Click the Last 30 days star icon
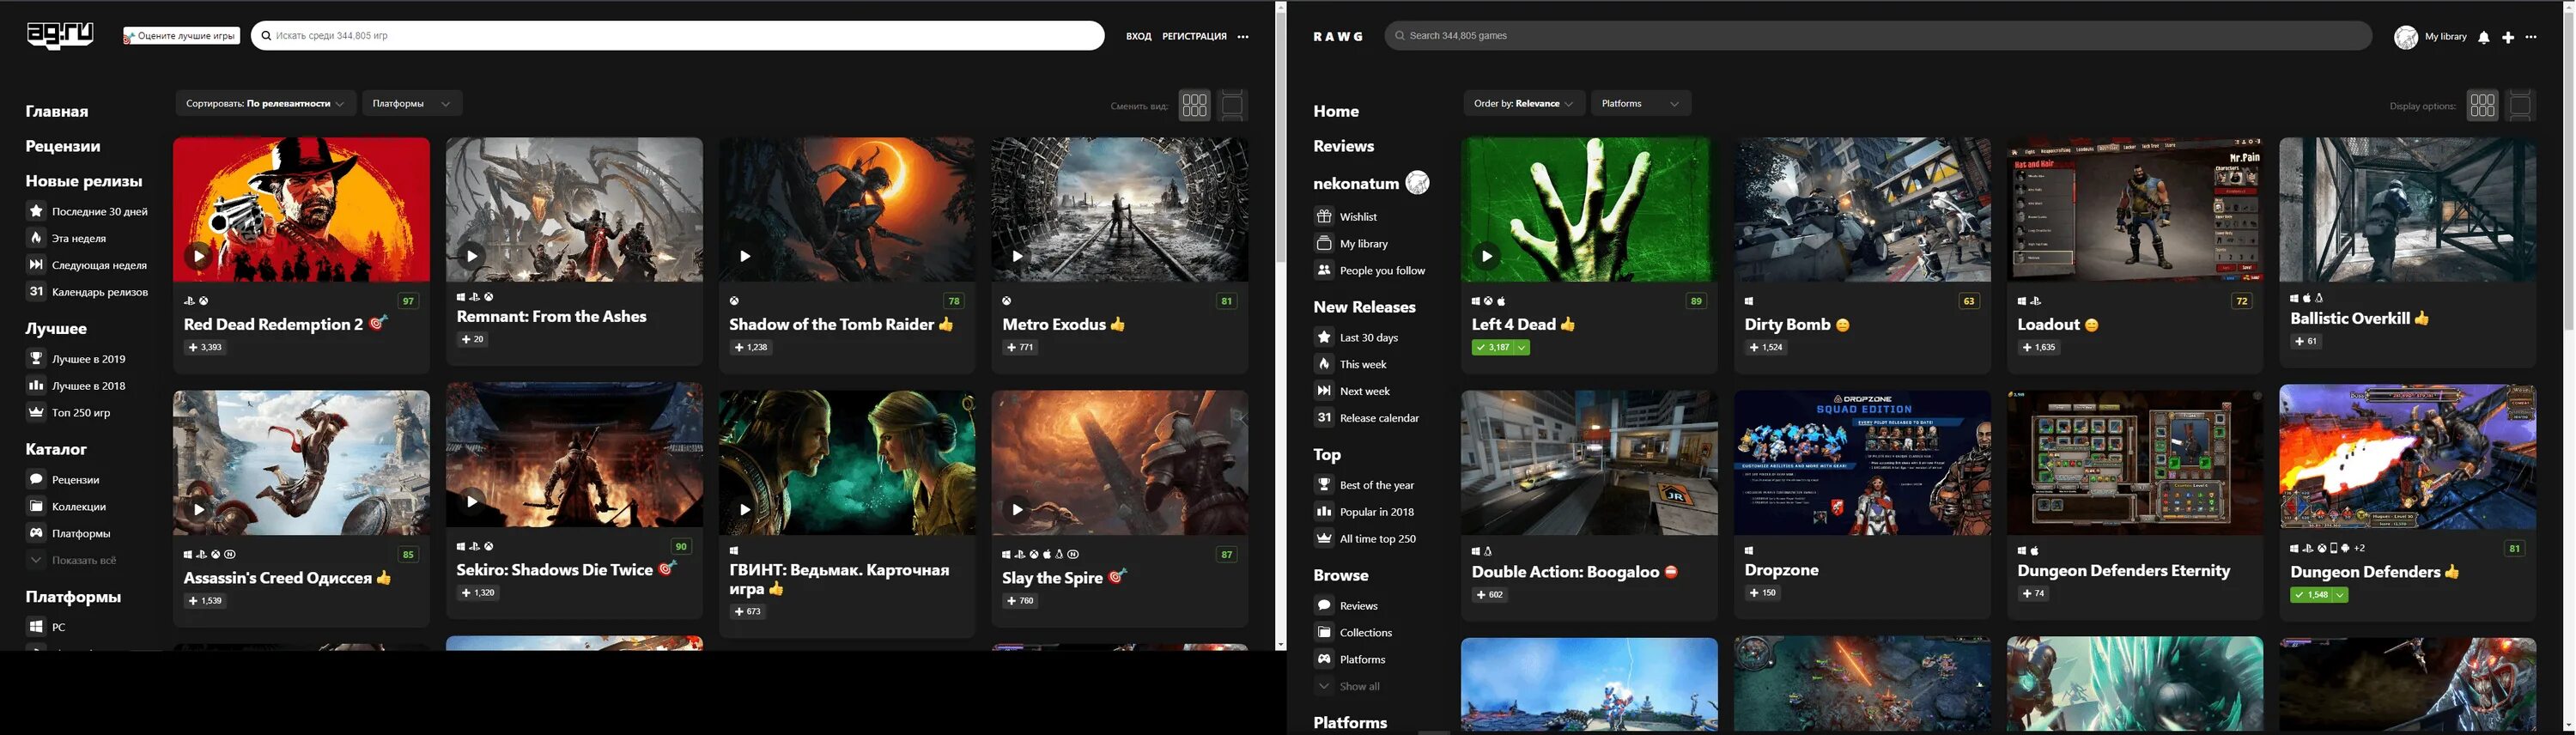2576x735 pixels. pyautogui.click(x=1324, y=337)
